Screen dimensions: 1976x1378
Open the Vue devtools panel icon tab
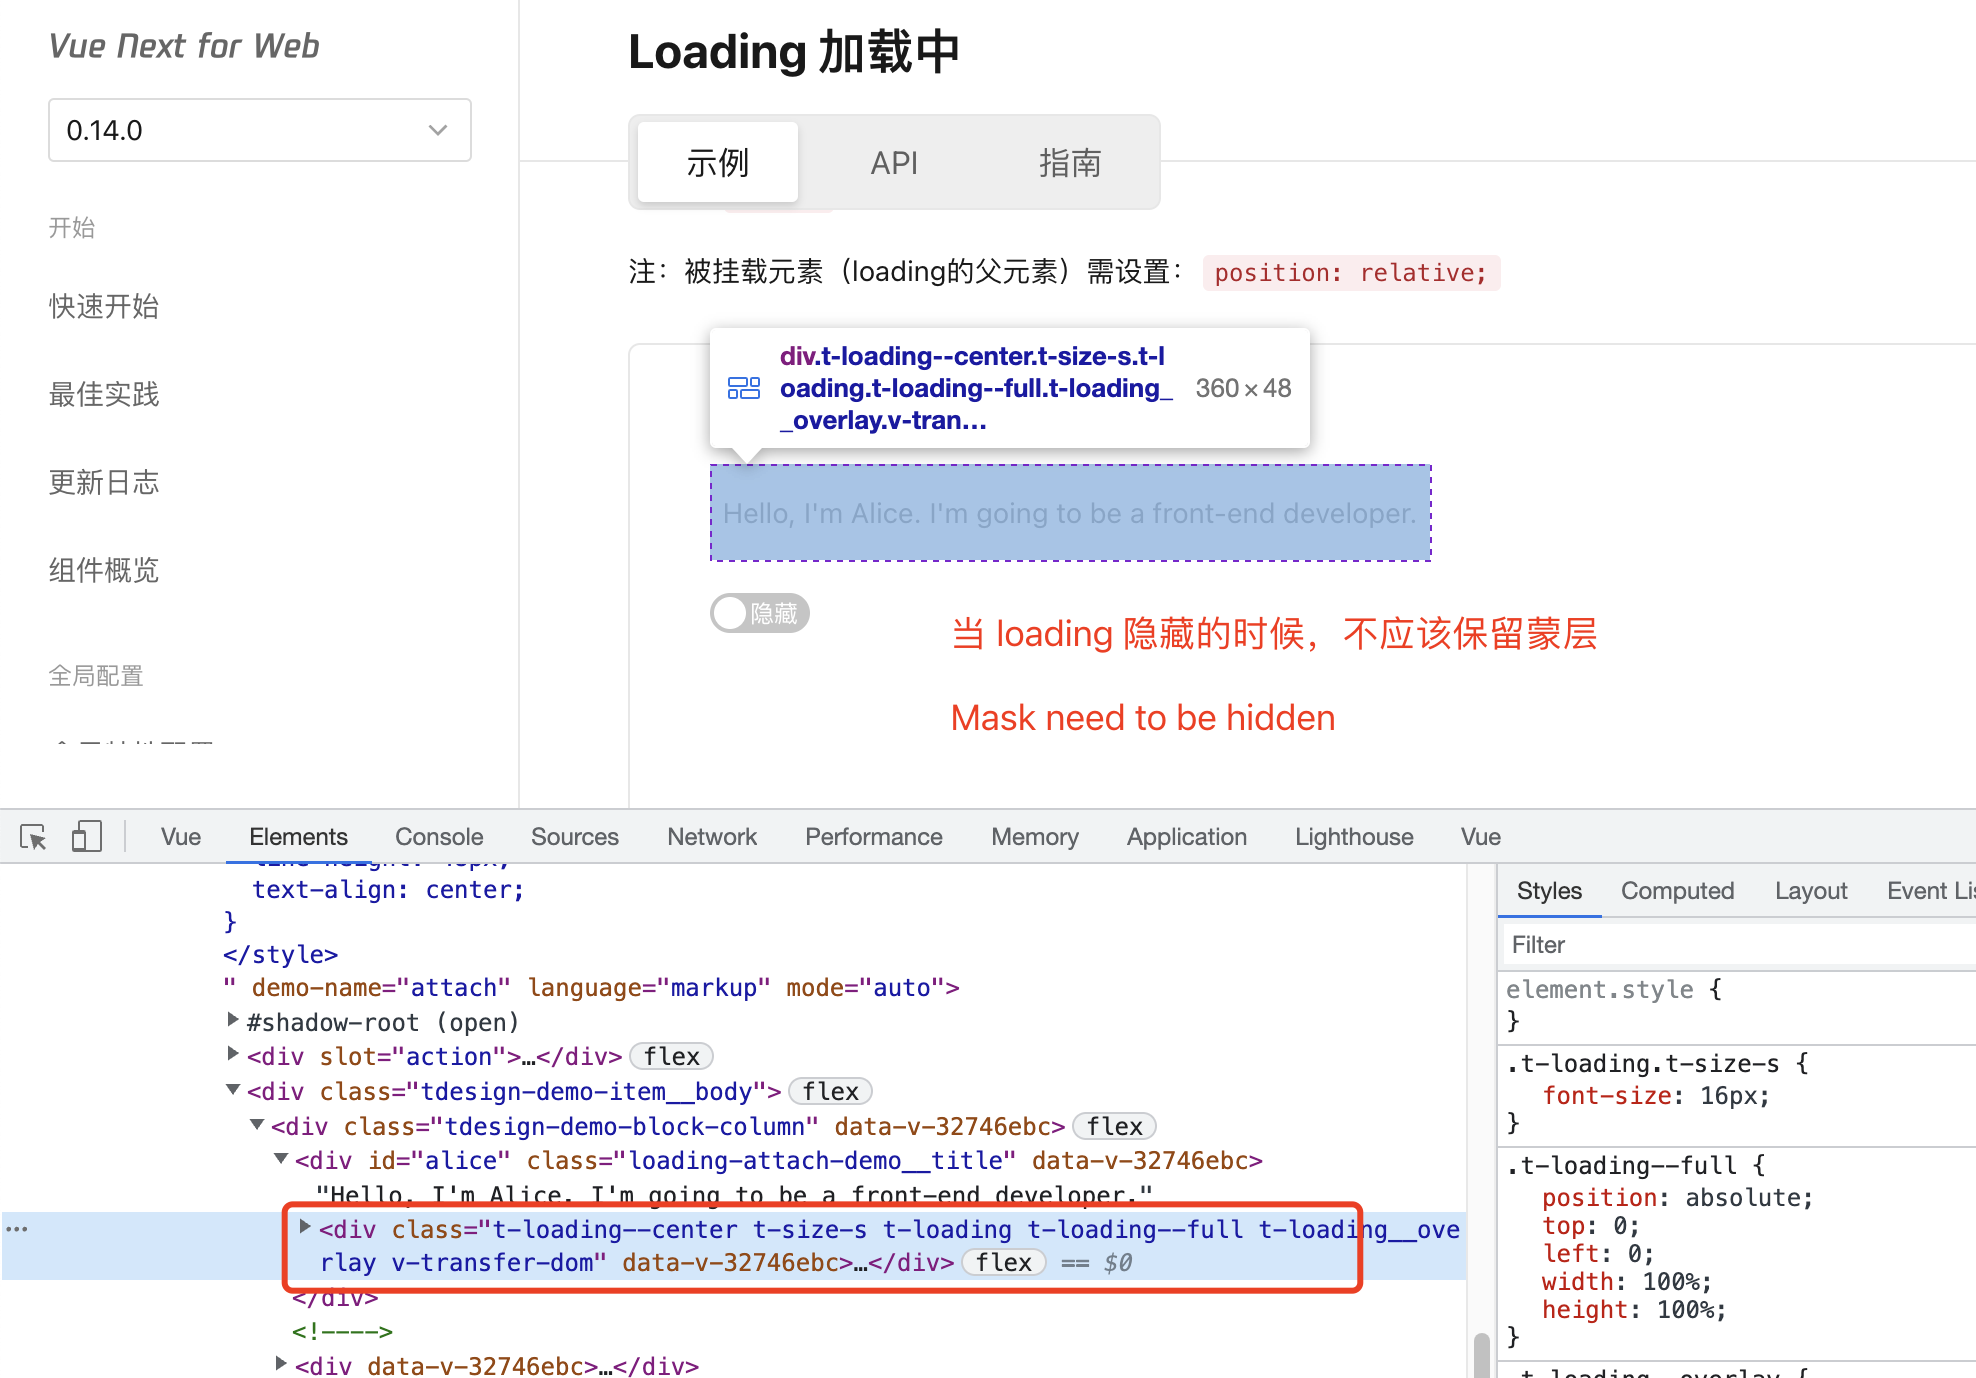click(x=180, y=836)
